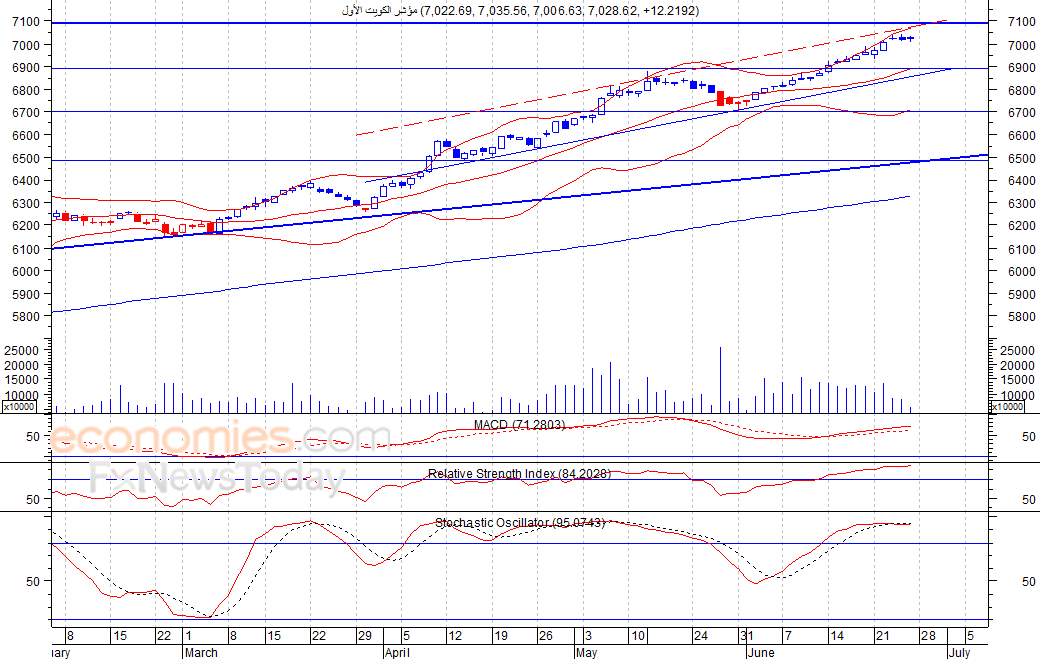
Task: Click the FxNewsToday watermark text
Action: (218, 479)
